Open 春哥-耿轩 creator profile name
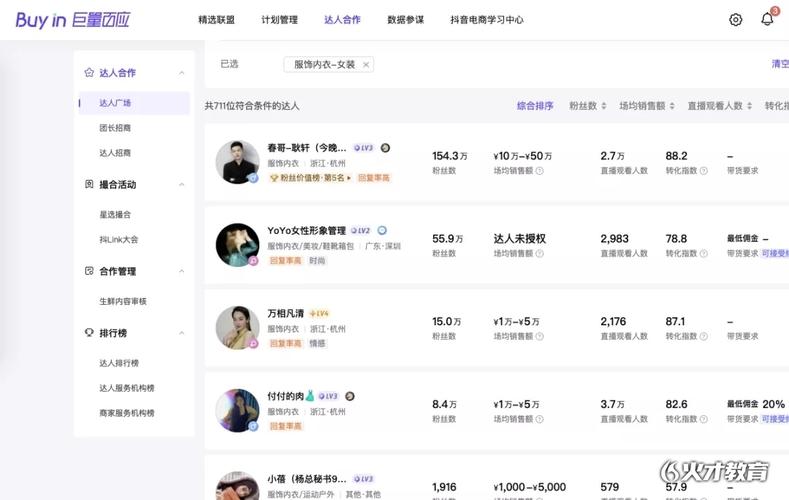The height and width of the screenshot is (500, 789). [307, 148]
